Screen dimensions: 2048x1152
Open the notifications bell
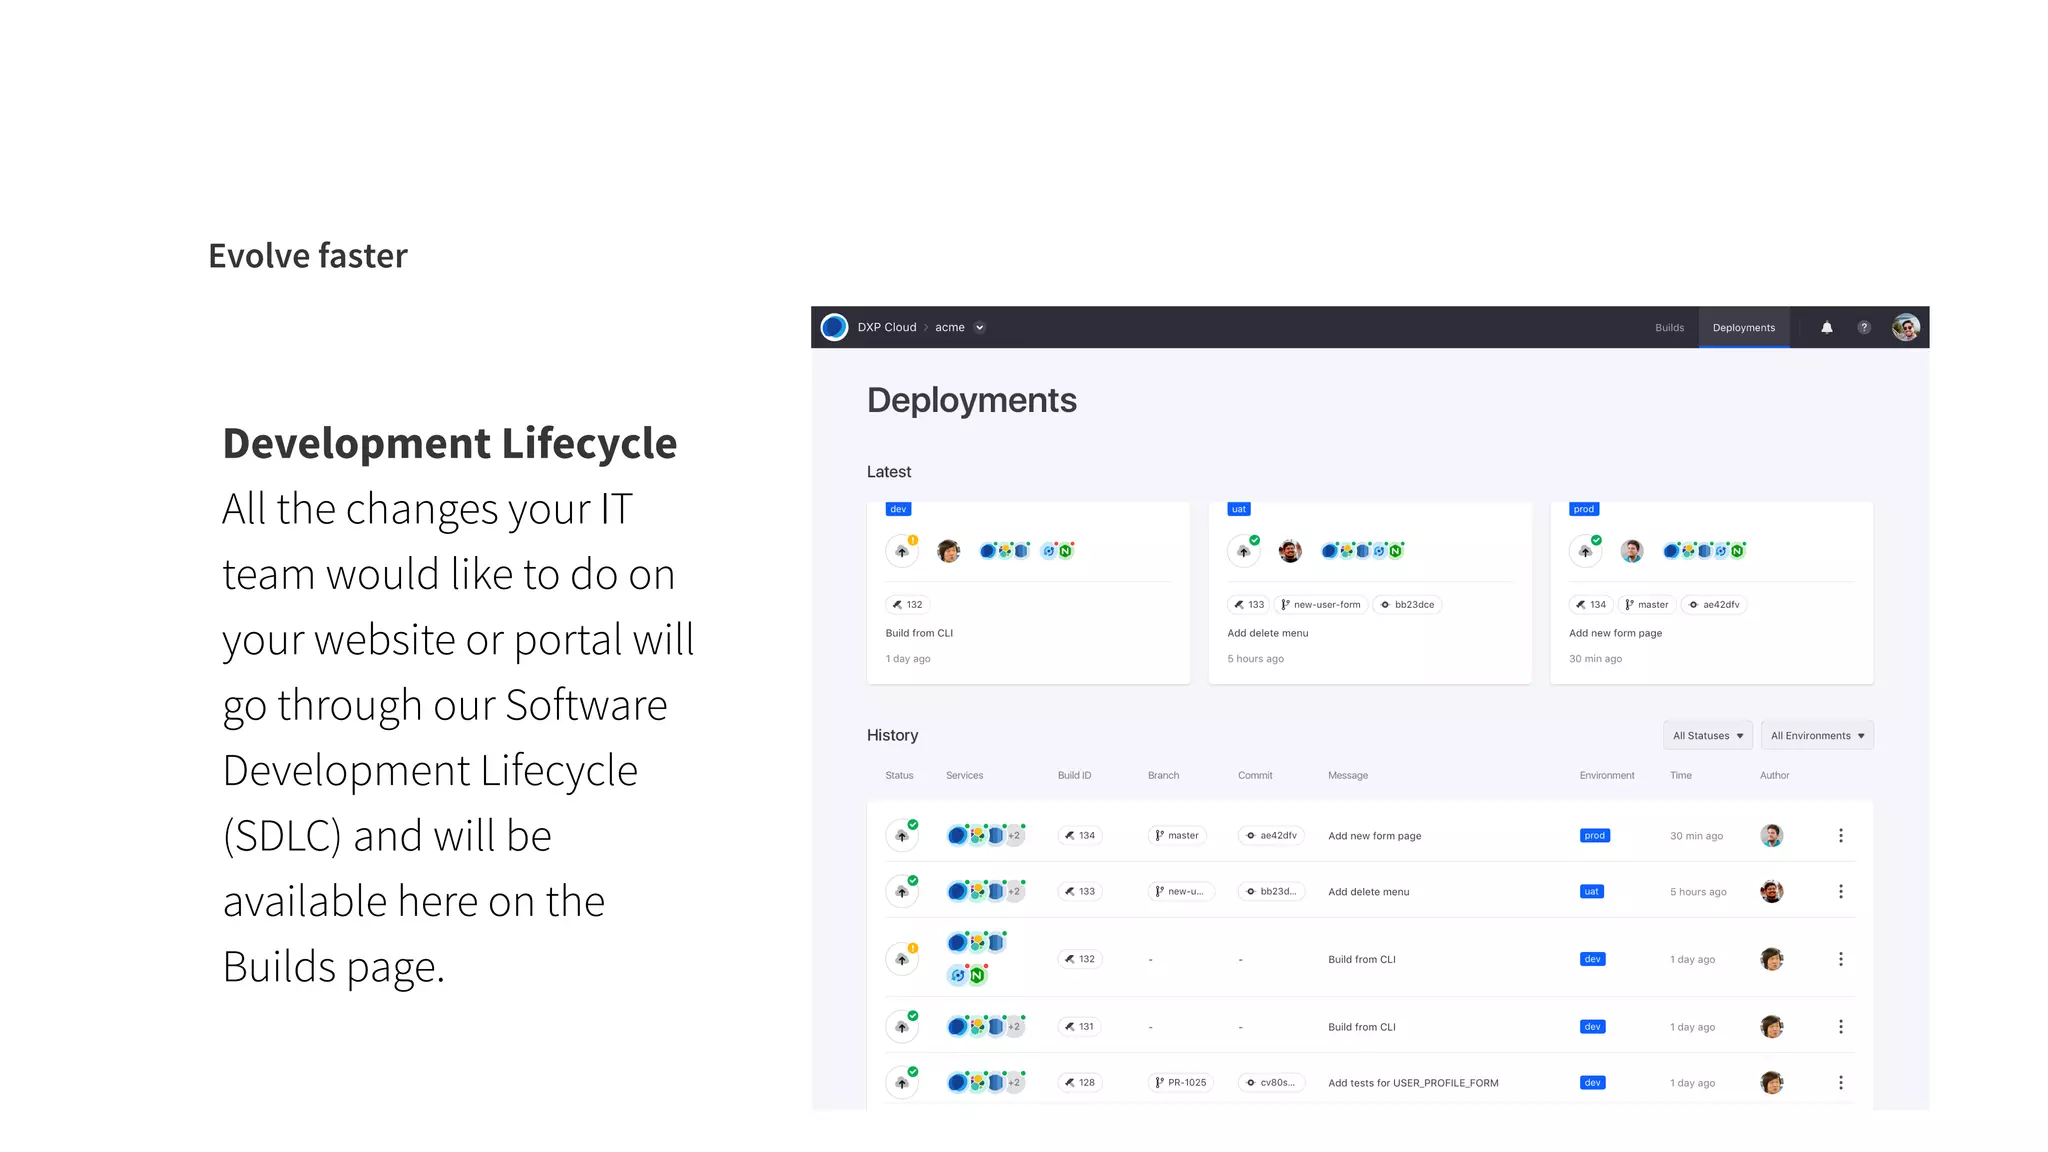pos(1827,327)
